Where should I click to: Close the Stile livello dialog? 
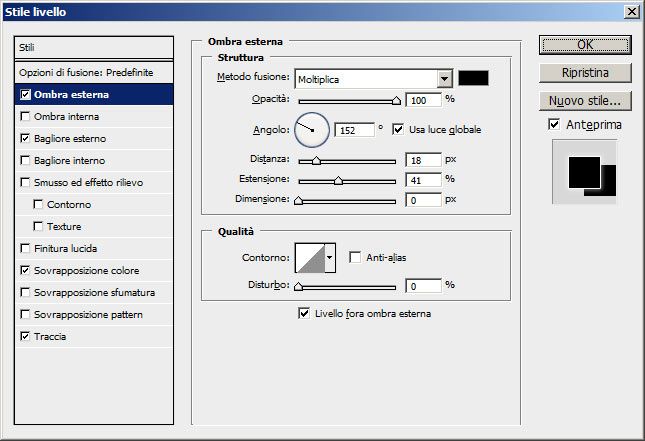coord(631,12)
